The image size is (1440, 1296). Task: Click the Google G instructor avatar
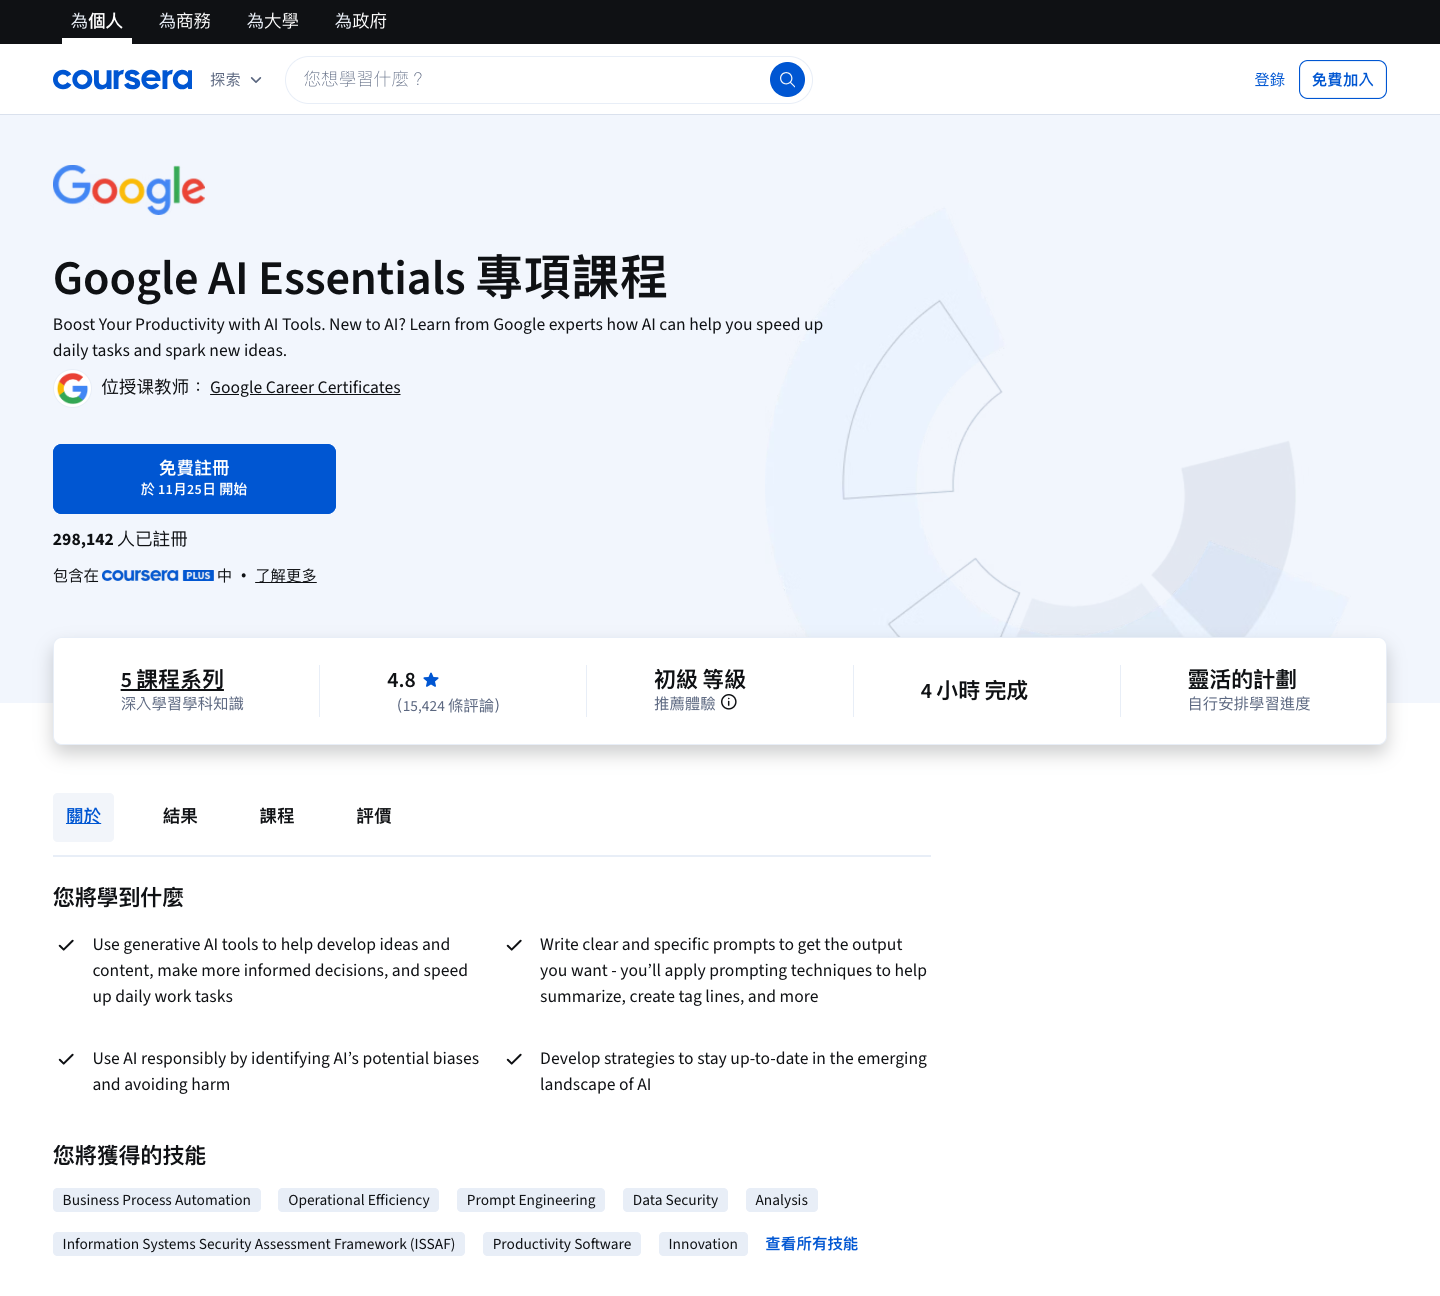tap(72, 388)
